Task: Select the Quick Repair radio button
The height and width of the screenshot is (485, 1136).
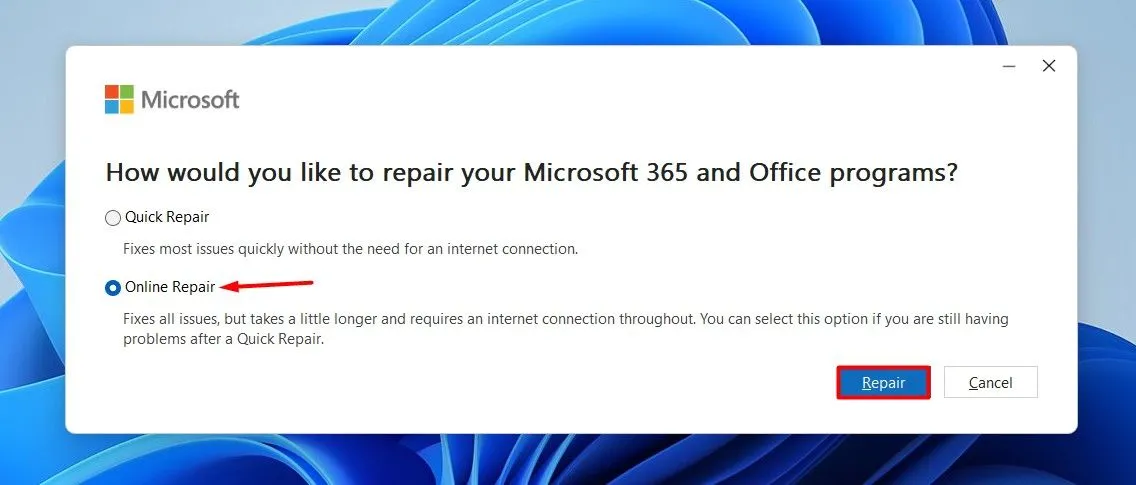Action: [113, 218]
